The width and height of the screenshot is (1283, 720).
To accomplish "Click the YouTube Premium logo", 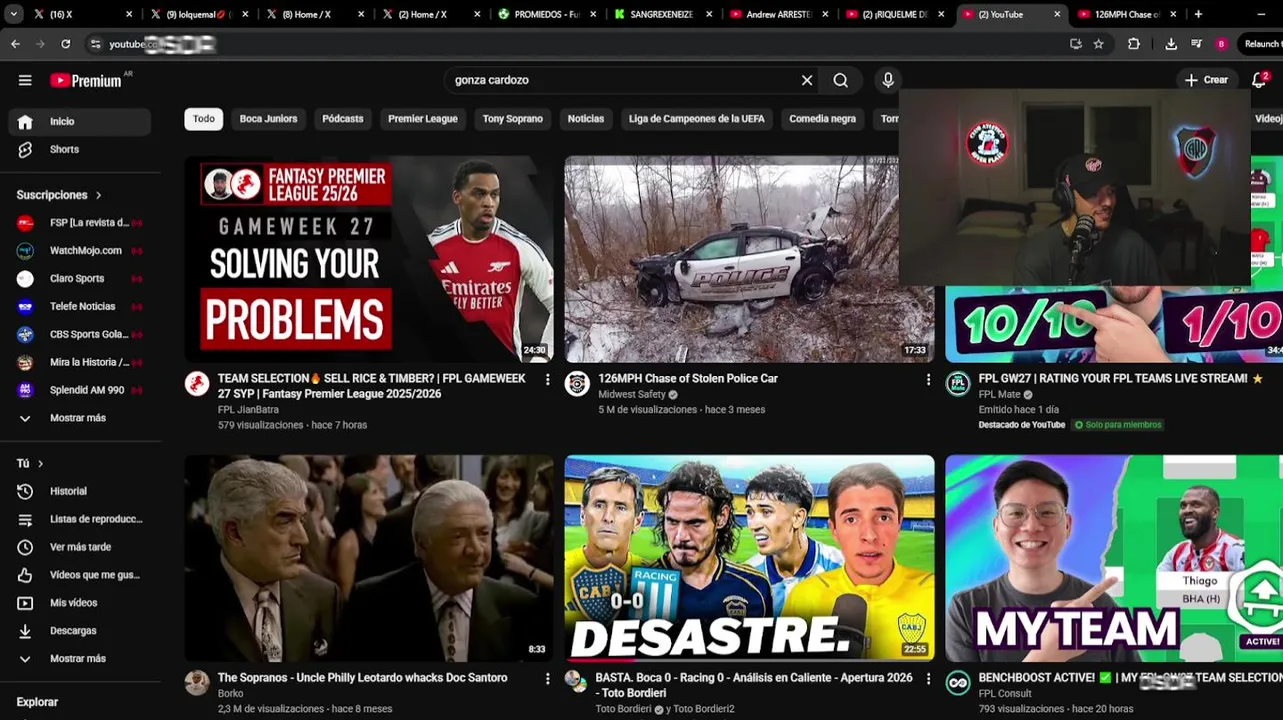I will click(x=86, y=80).
